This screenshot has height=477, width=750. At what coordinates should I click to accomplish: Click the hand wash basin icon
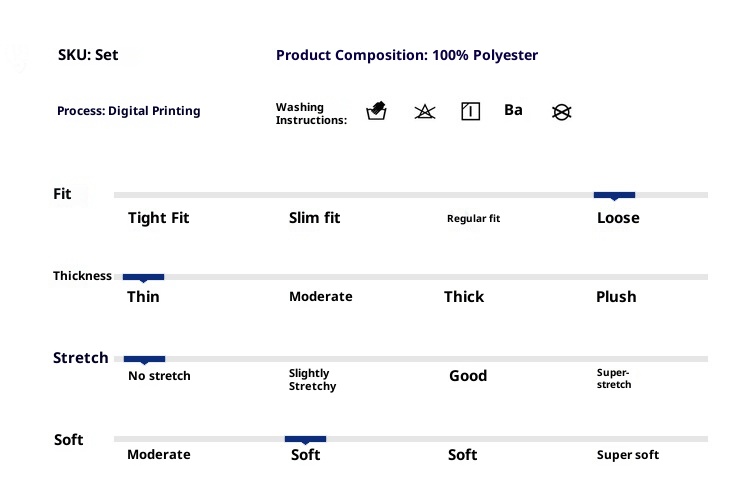tap(377, 111)
